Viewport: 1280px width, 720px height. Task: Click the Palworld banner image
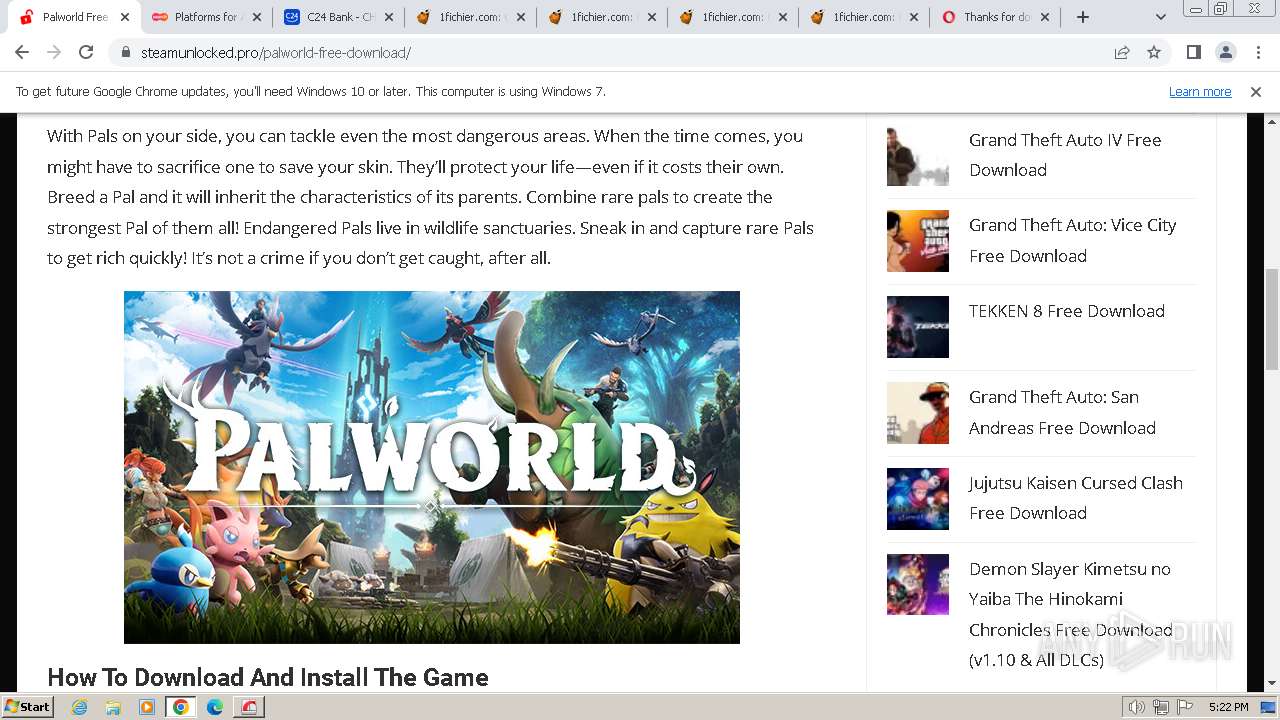click(432, 467)
